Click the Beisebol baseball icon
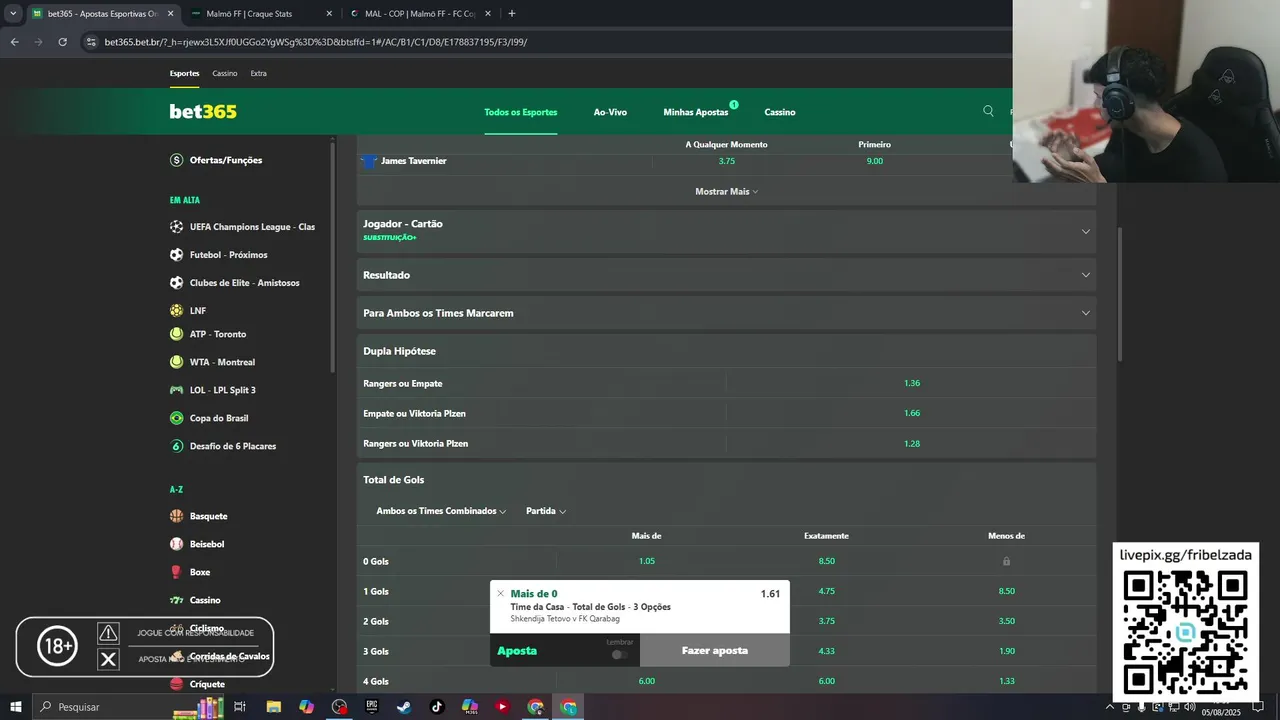This screenshot has height=720, width=1280. pyautogui.click(x=177, y=544)
